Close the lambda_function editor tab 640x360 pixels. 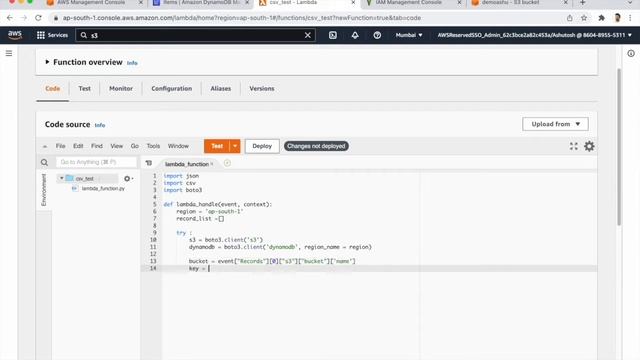[x=212, y=164]
